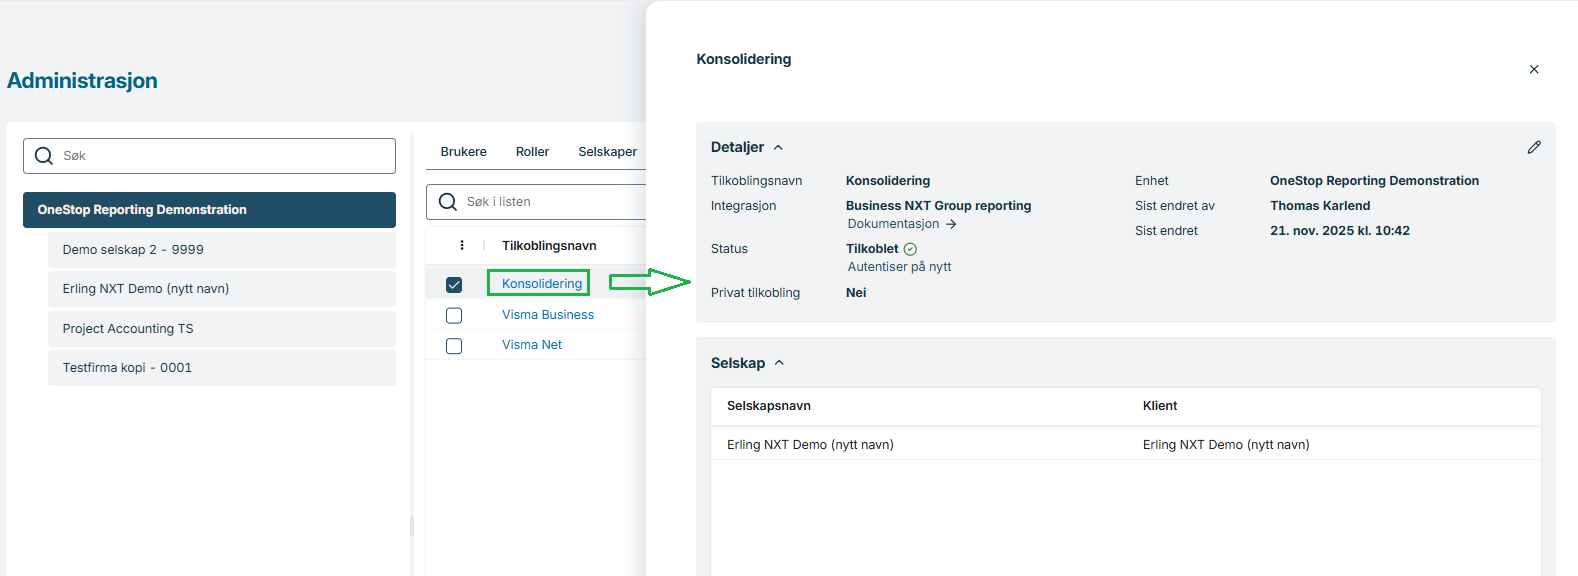Open the Roller tab

(532, 152)
